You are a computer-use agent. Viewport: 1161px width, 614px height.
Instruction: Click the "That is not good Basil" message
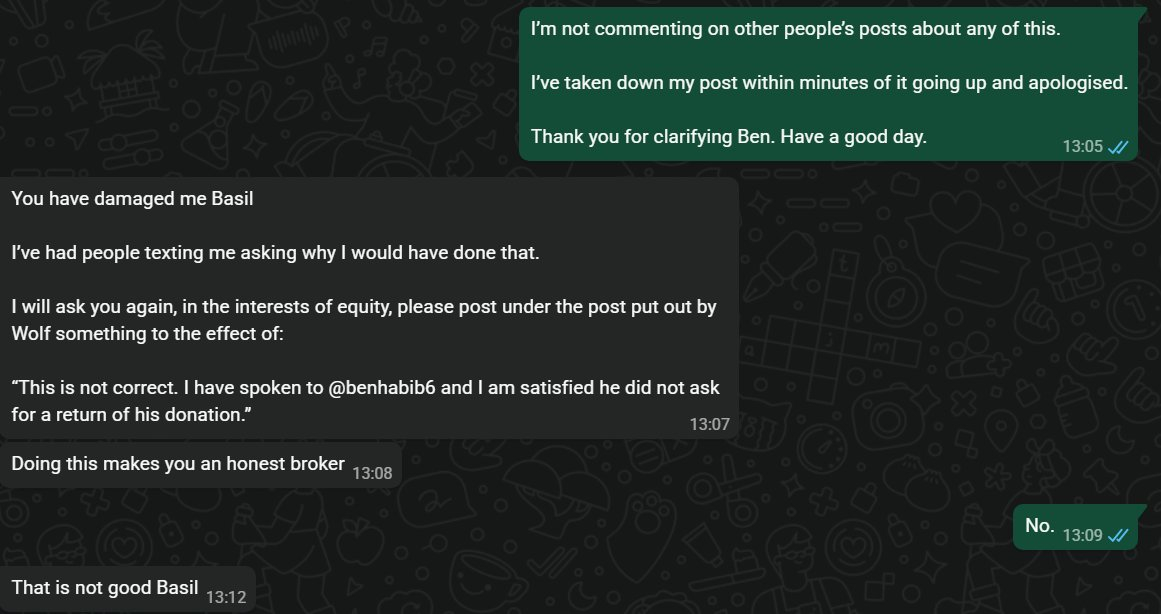[105, 587]
